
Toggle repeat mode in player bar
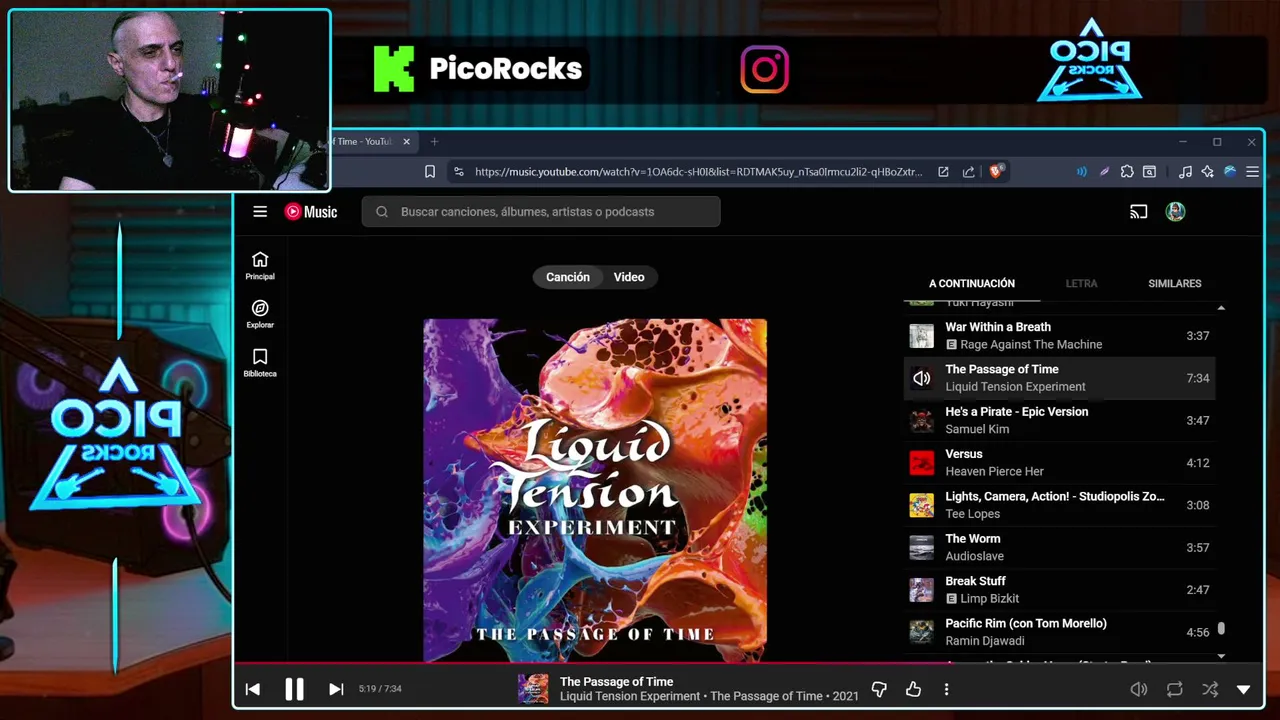(x=1175, y=689)
